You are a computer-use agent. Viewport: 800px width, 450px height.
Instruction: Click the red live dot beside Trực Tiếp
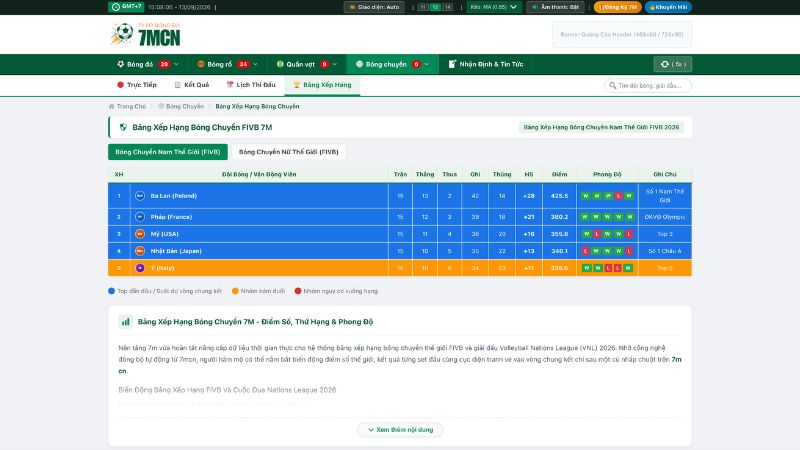point(120,85)
